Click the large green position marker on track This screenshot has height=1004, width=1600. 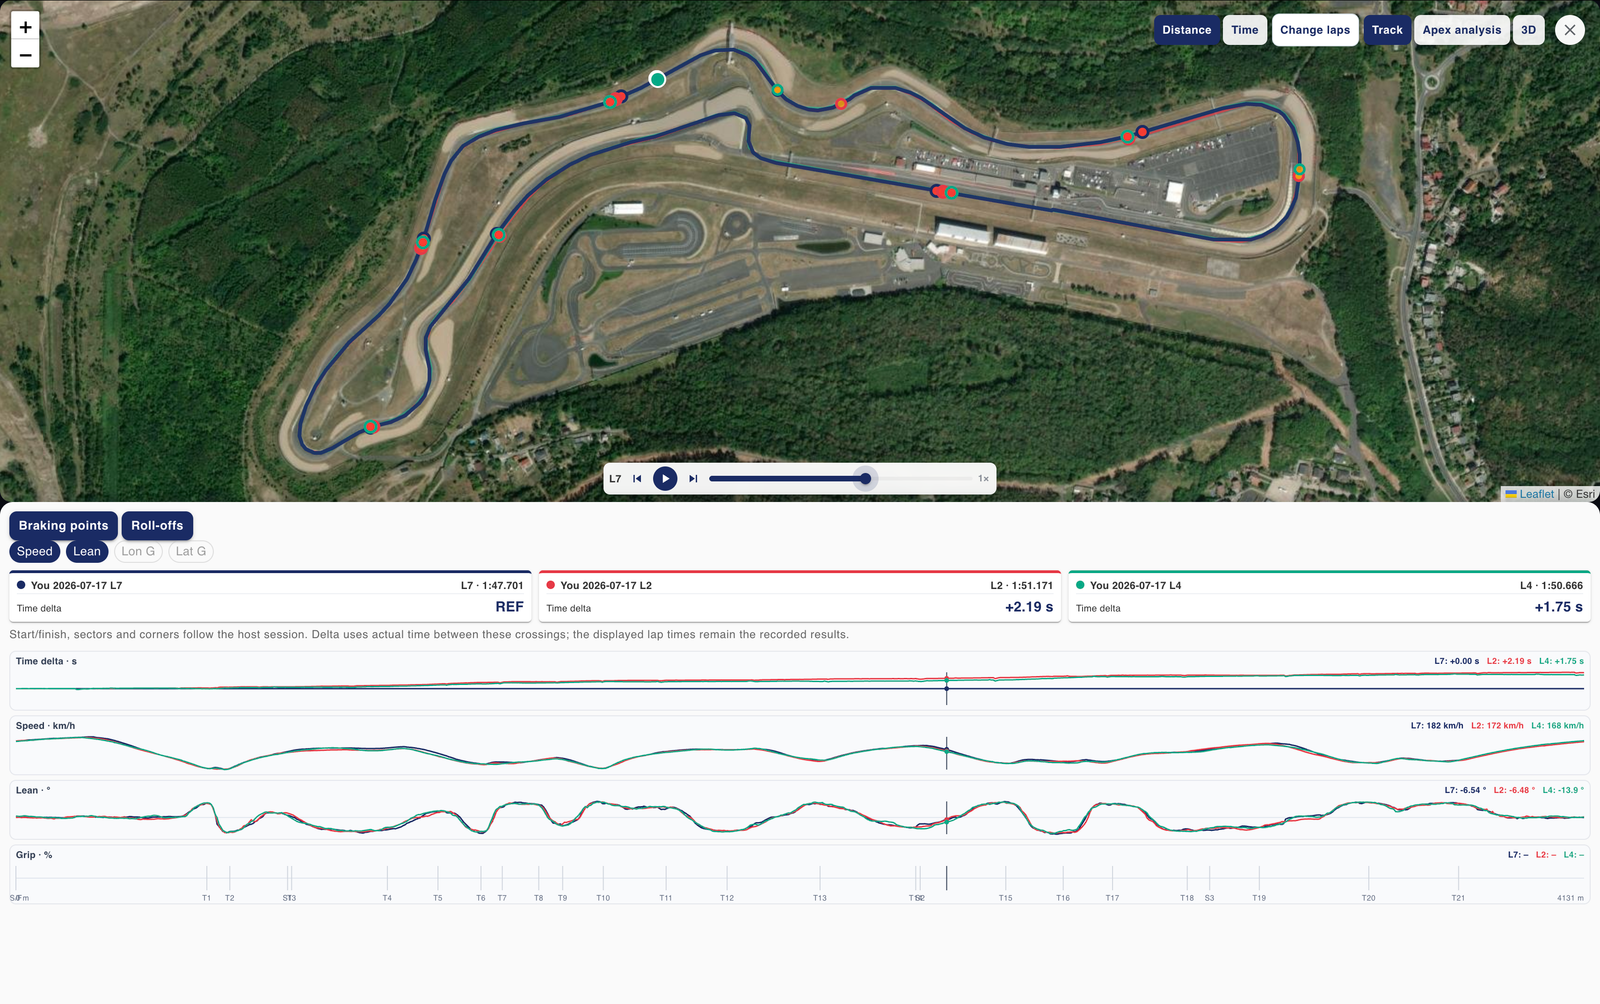(x=657, y=79)
